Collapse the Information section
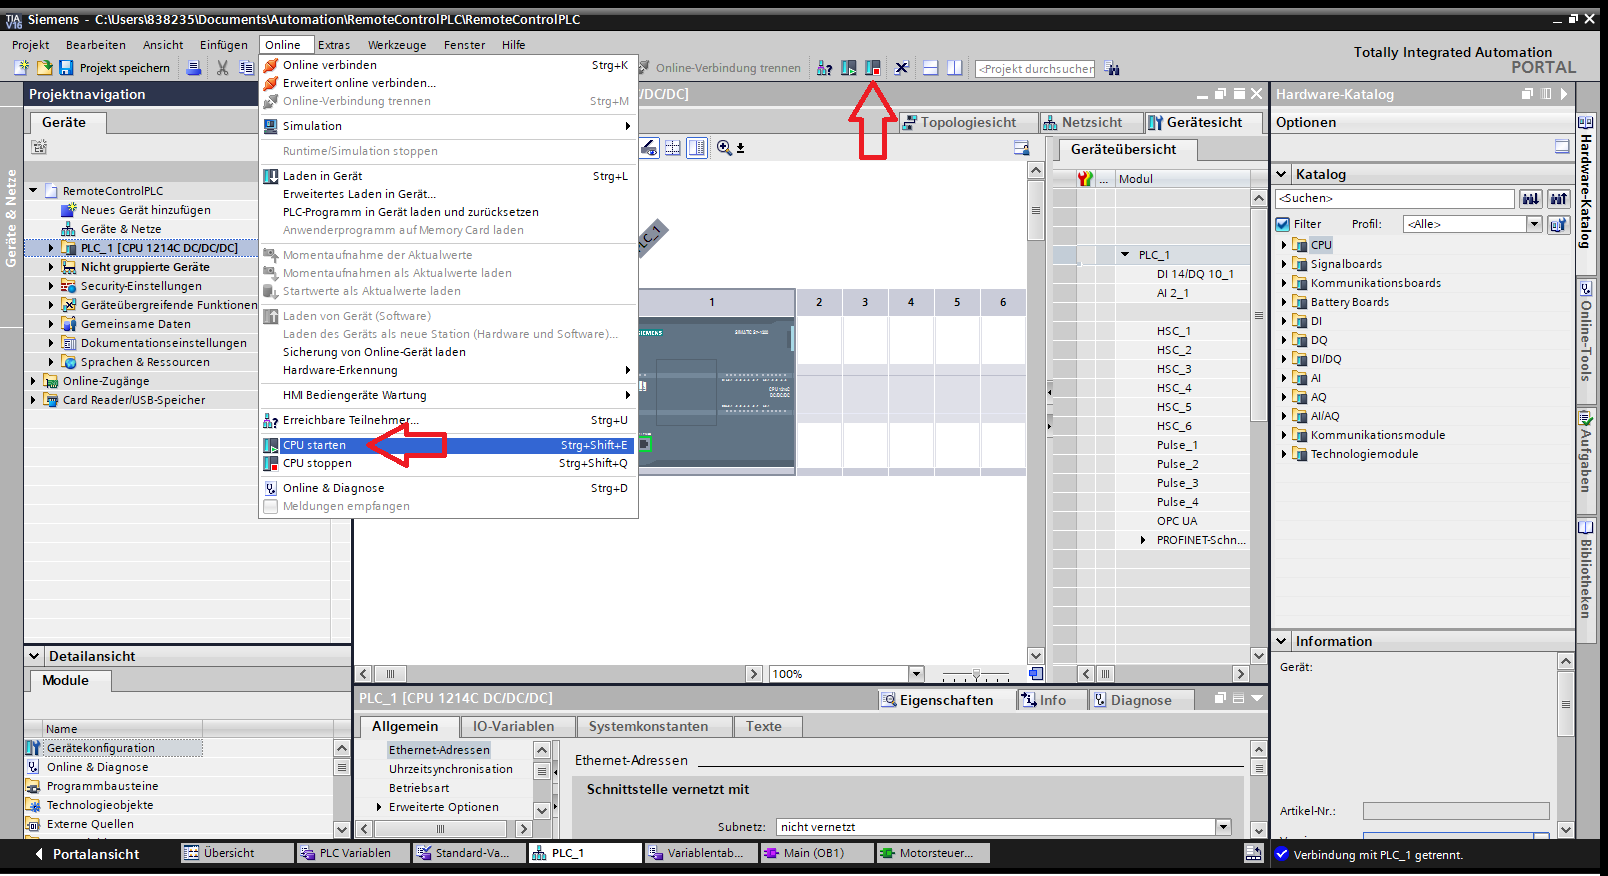The width and height of the screenshot is (1608, 876). (1282, 641)
